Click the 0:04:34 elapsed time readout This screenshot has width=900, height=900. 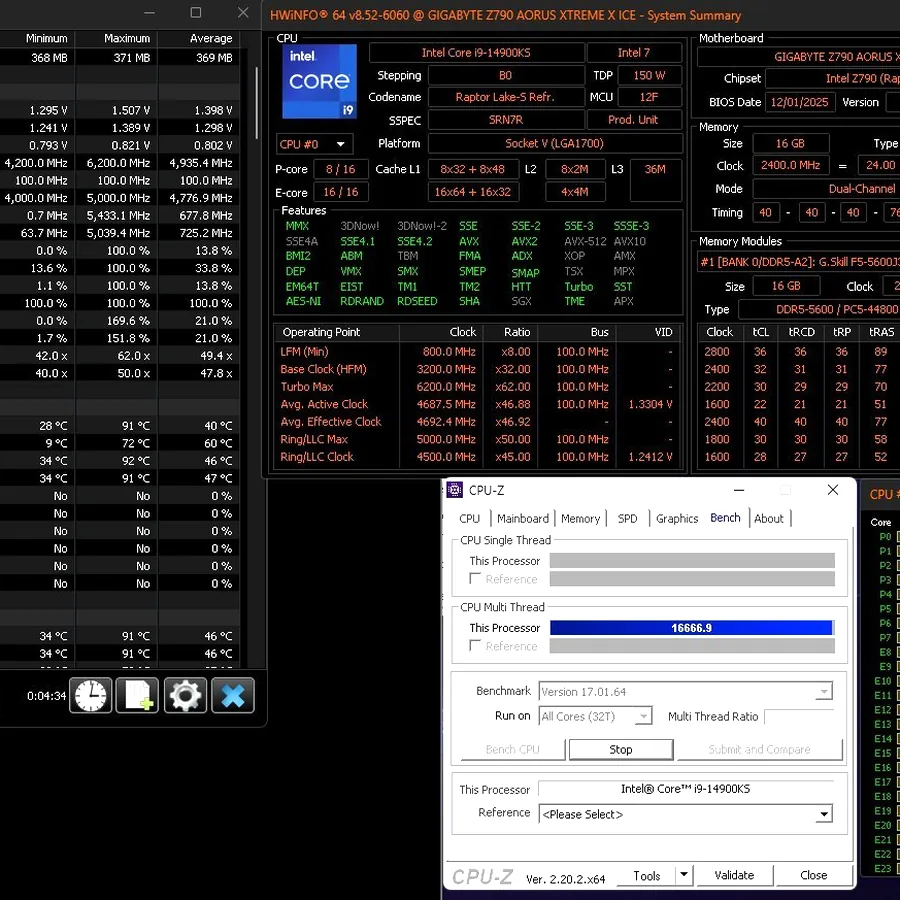point(46,696)
